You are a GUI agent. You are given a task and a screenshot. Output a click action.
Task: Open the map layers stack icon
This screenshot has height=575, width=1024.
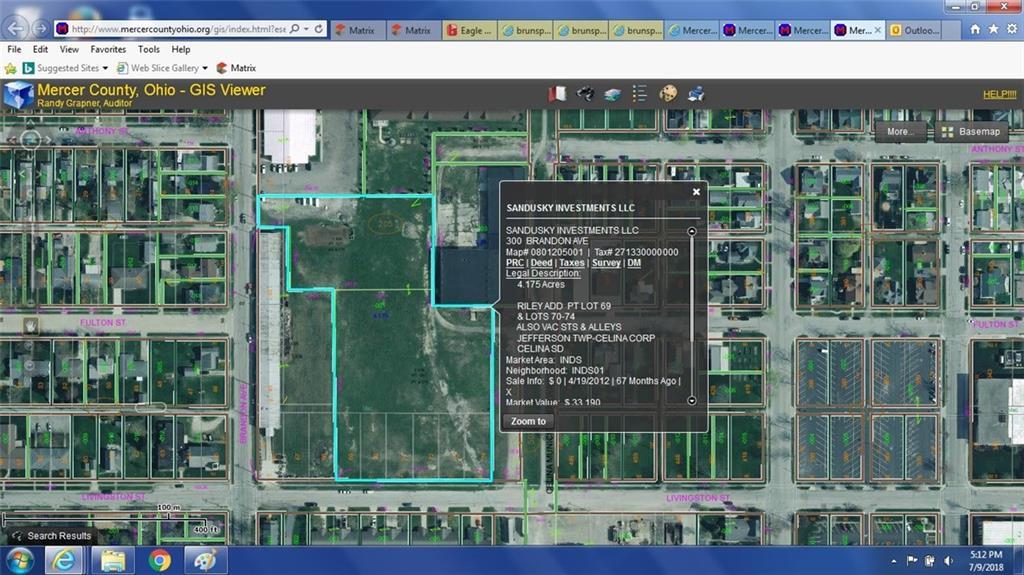[x=613, y=95]
